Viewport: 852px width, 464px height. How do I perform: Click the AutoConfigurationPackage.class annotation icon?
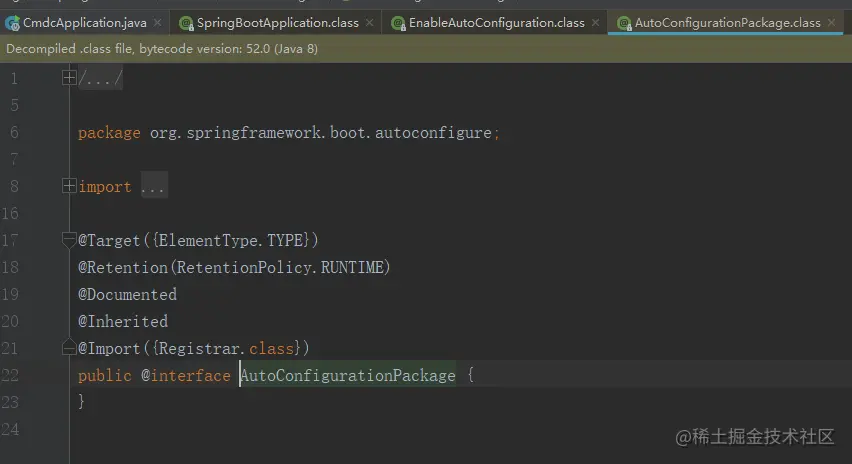click(x=624, y=23)
